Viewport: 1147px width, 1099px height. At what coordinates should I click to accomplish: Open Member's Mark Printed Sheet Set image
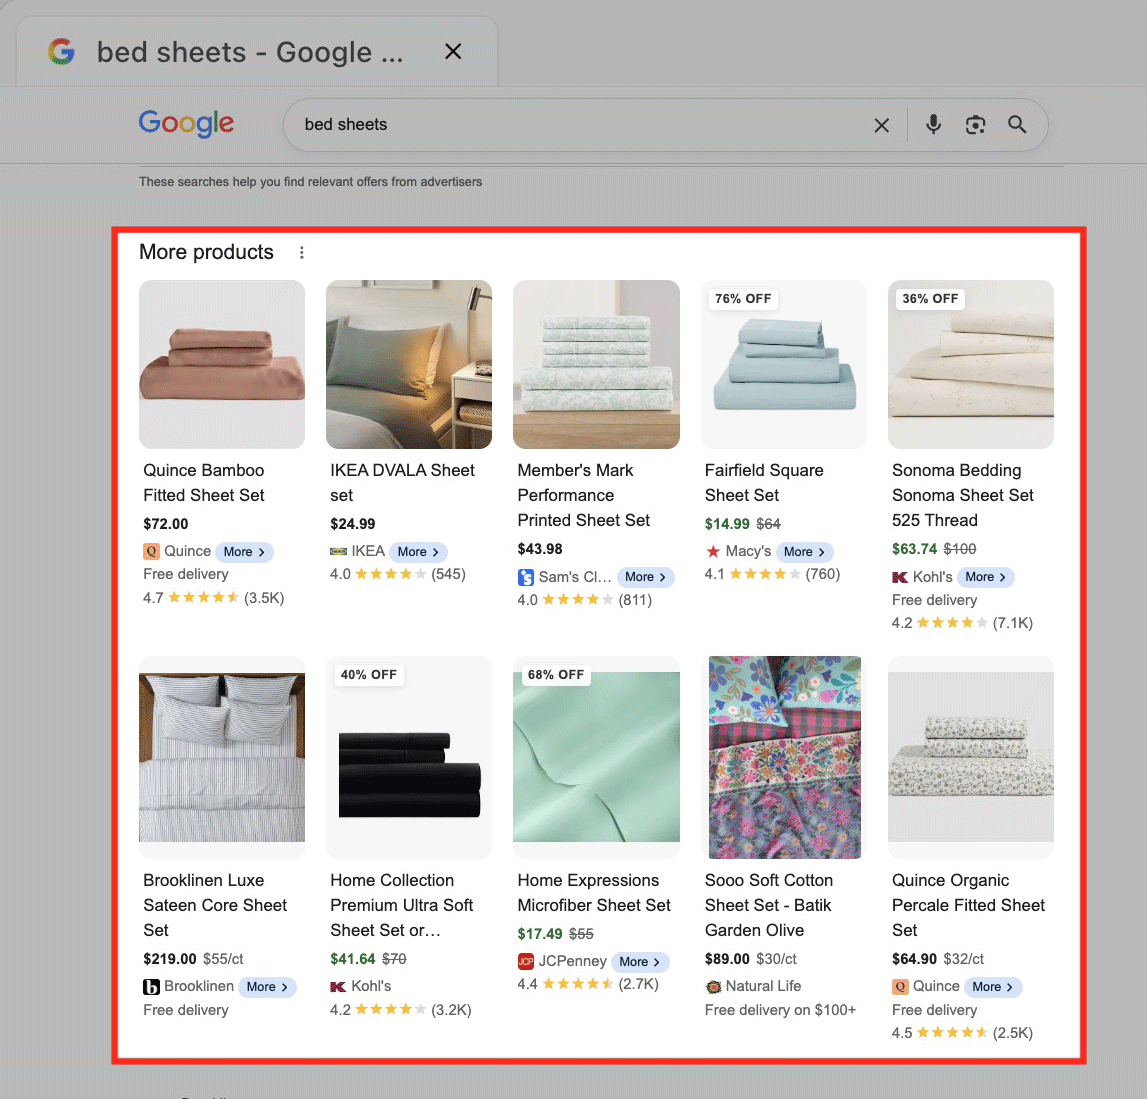[596, 364]
